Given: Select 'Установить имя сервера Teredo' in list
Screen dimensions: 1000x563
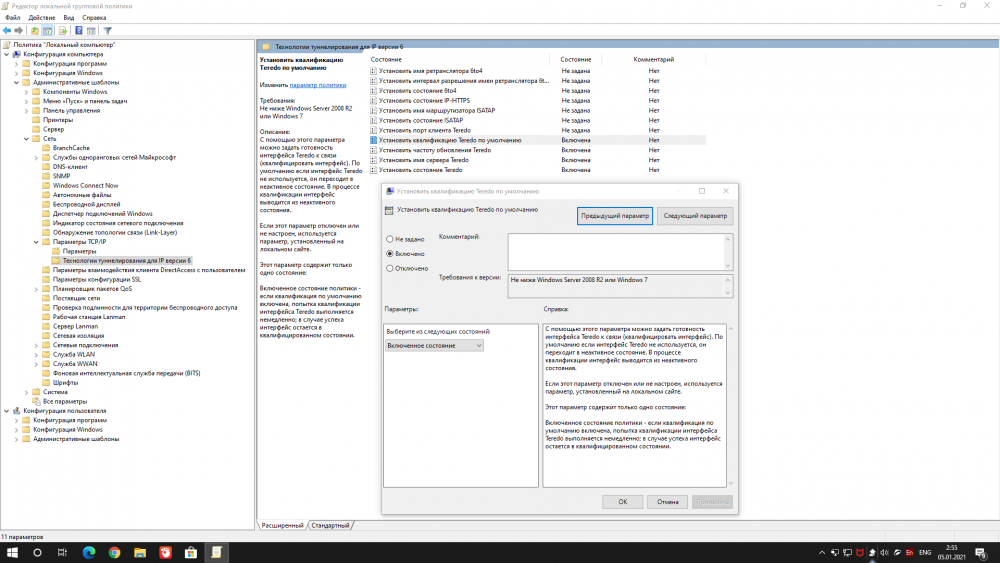Looking at the screenshot, I should (x=423, y=160).
